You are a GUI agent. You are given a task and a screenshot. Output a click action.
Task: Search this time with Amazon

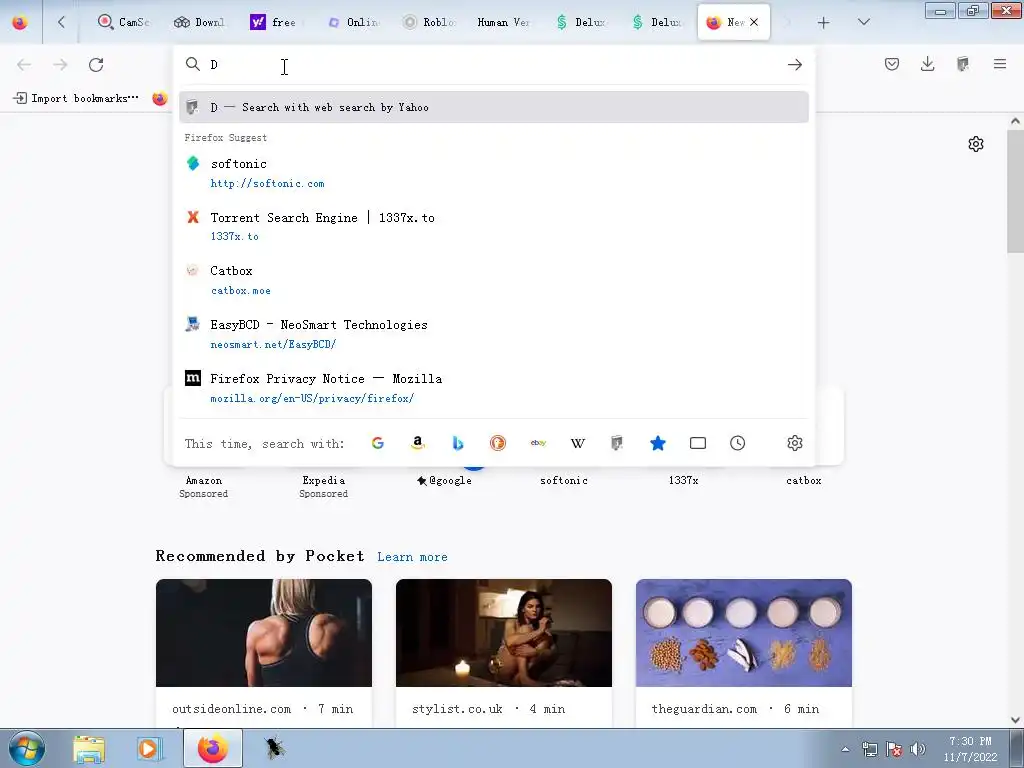(418, 443)
